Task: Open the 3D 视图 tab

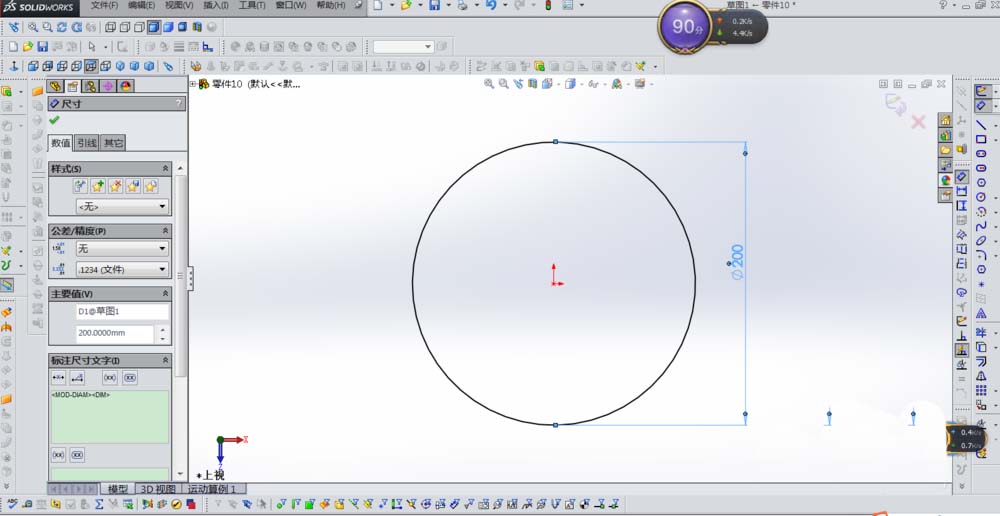Action: [x=158, y=489]
